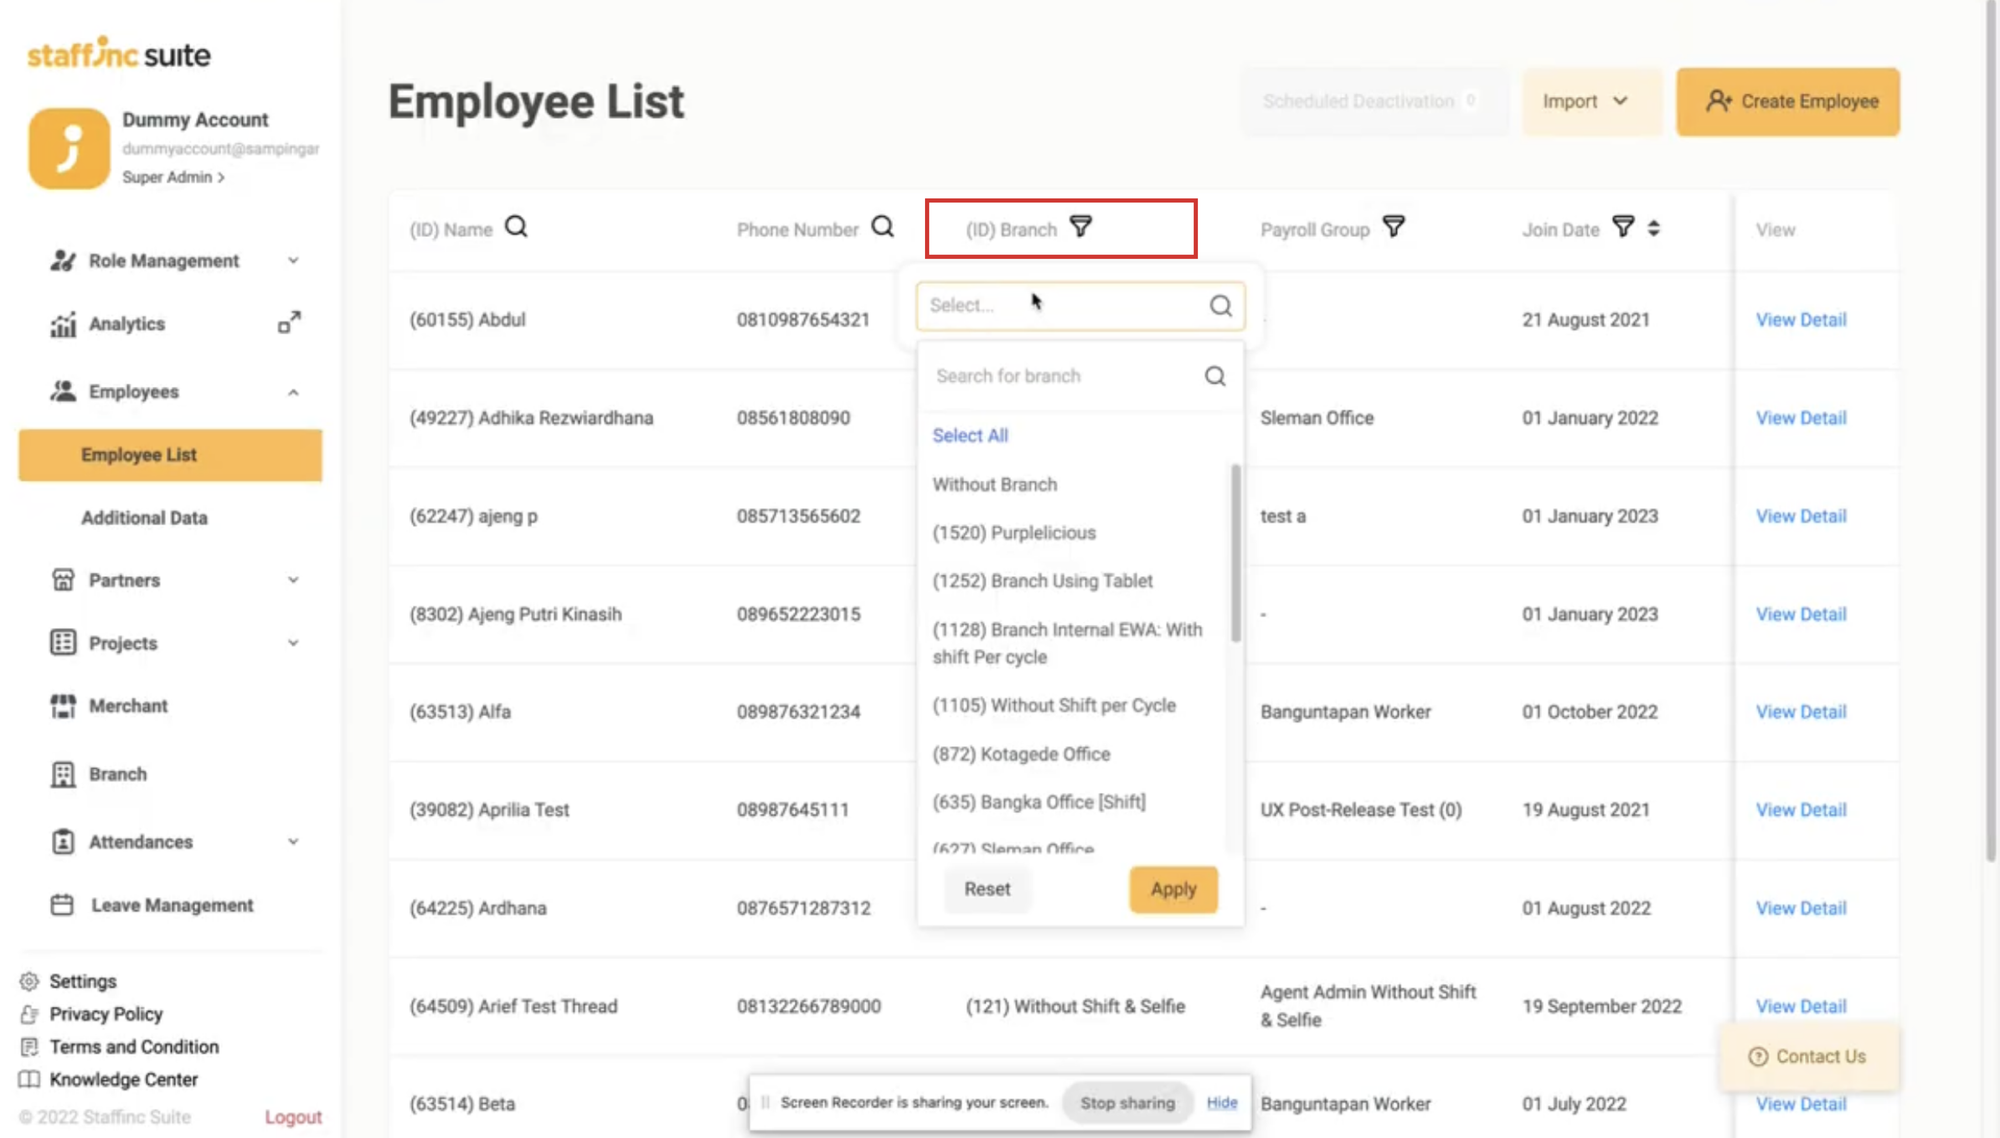
Task: Open Analytics external link icon
Action: tap(289, 323)
